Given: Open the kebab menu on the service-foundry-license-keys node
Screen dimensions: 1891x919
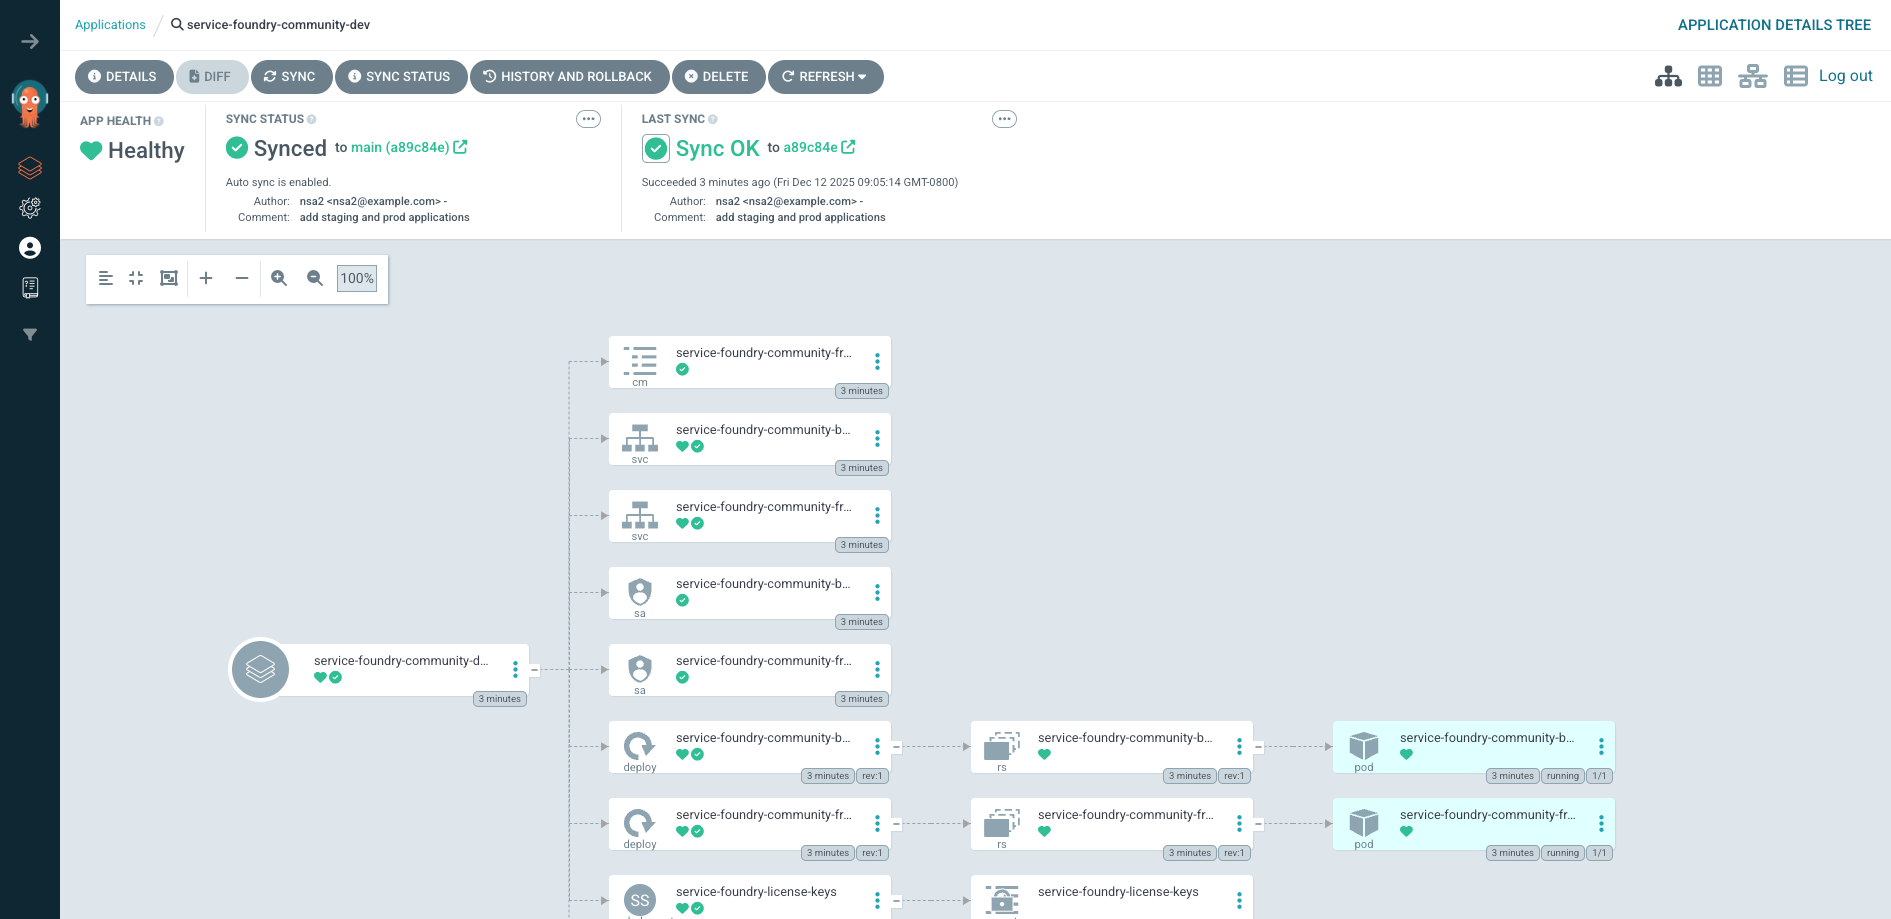Looking at the screenshot, I should click(877, 899).
